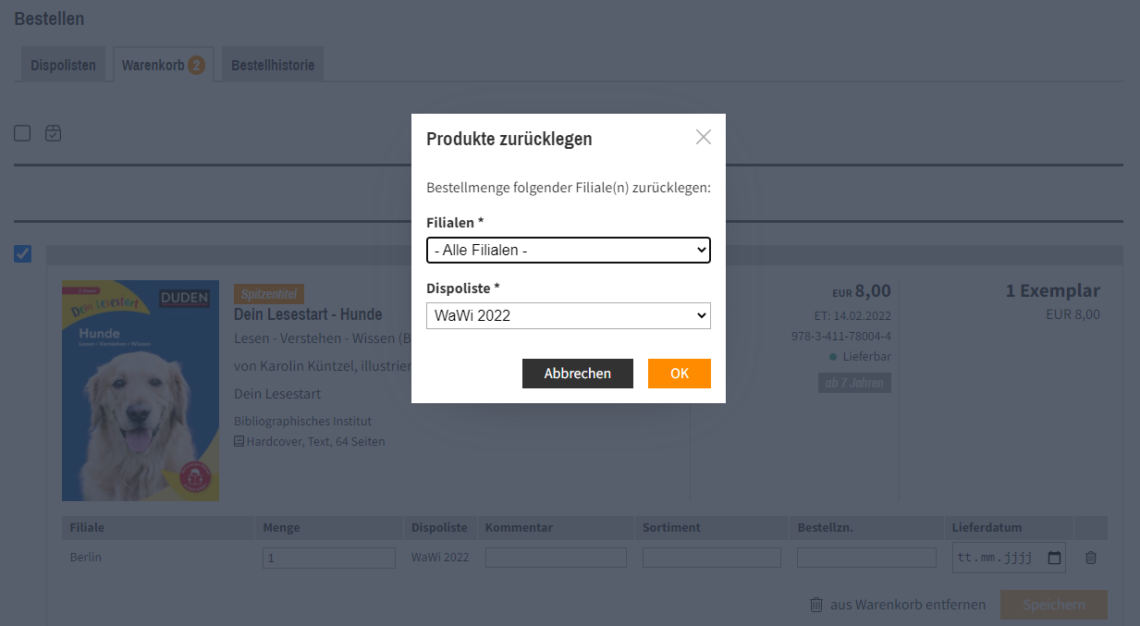Click the Hardcover format icon under the publisher
Image resolution: width=1140 pixels, height=626 pixels.
point(239,441)
